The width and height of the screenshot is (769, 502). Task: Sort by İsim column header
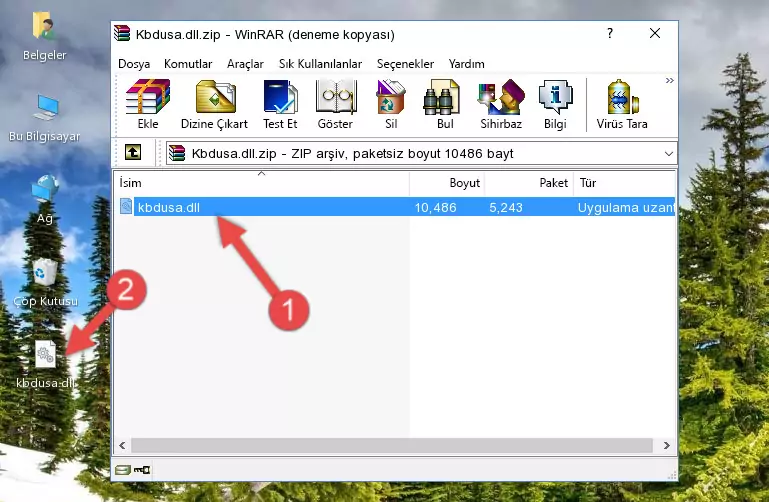[x=262, y=183]
